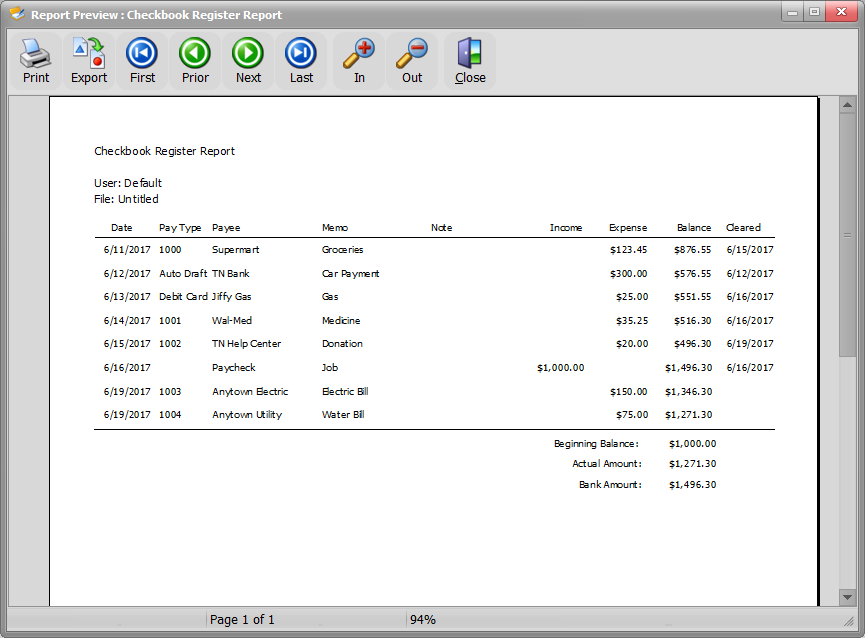The height and width of the screenshot is (638, 865).
Task: Click the 94% zoom level in status bar
Action: pyautogui.click(x=423, y=620)
